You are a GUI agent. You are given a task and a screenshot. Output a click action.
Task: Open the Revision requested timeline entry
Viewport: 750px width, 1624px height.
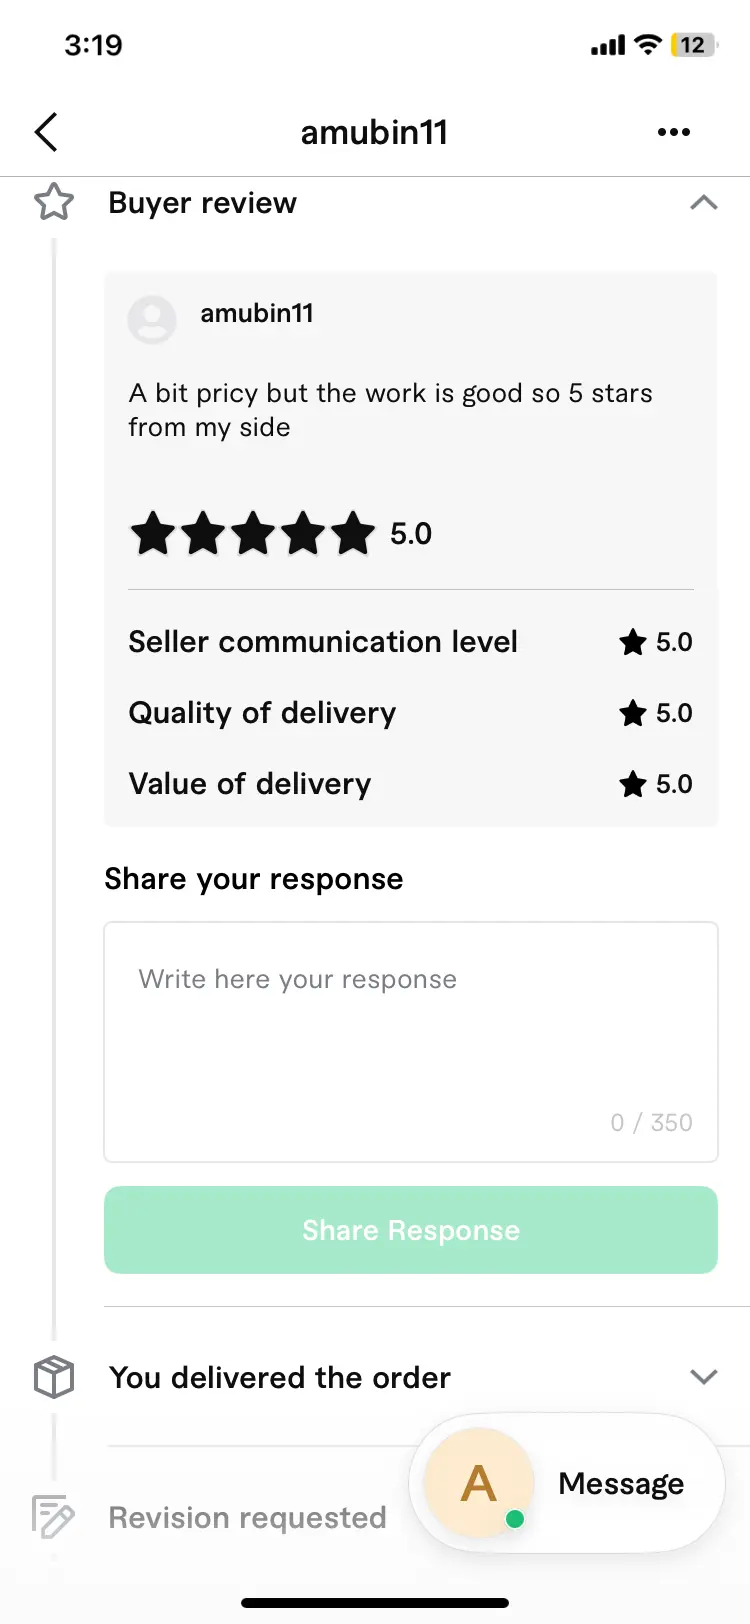coord(247,1518)
